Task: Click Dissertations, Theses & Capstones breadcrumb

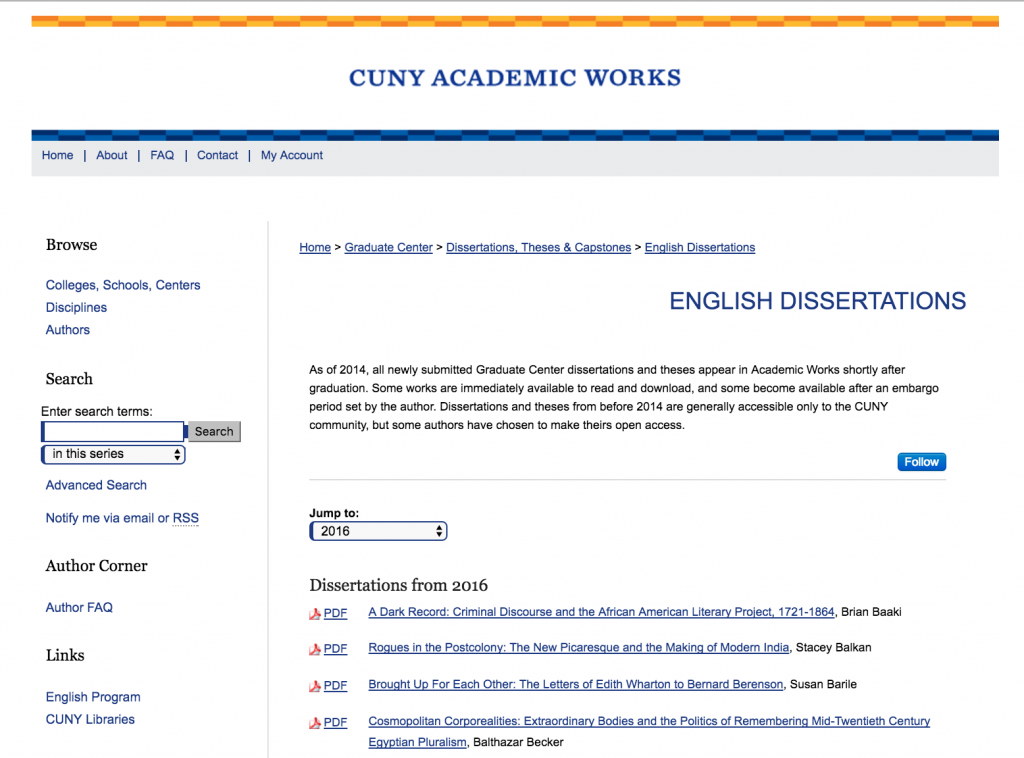Action: point(539,247)
